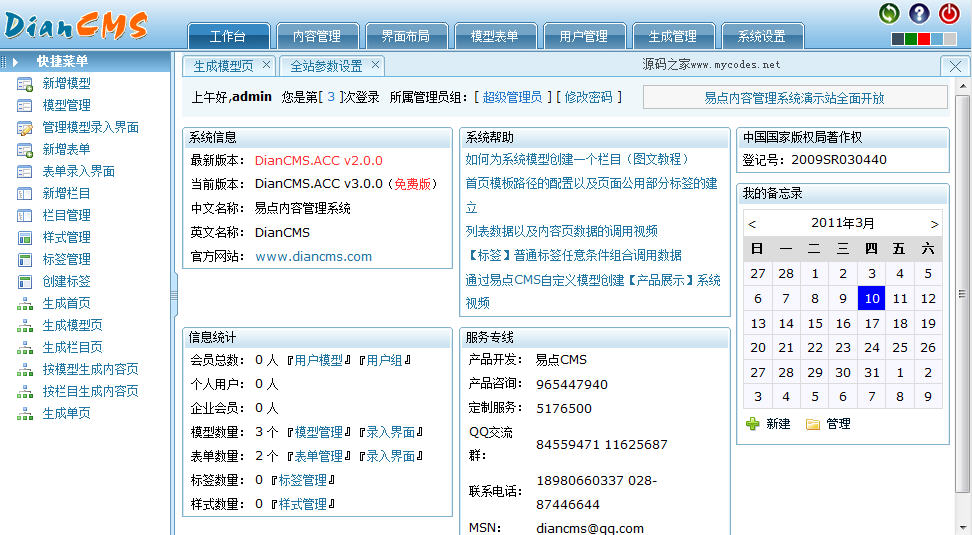Viewport: 972px width, 535px height.
Task: Click sitemap icon beside 按模型生成内容页
Action: tap(25, 369)
